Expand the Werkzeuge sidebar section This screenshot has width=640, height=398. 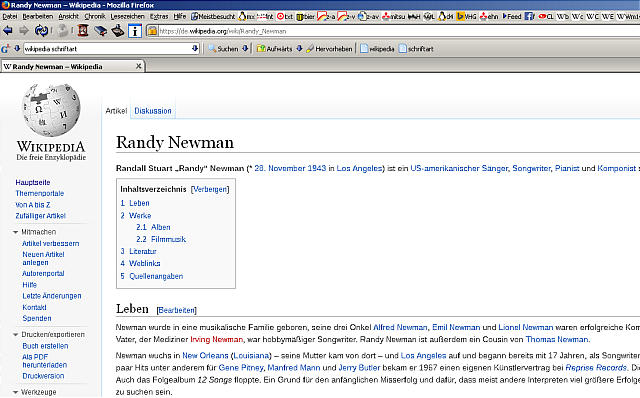point(16,392)
